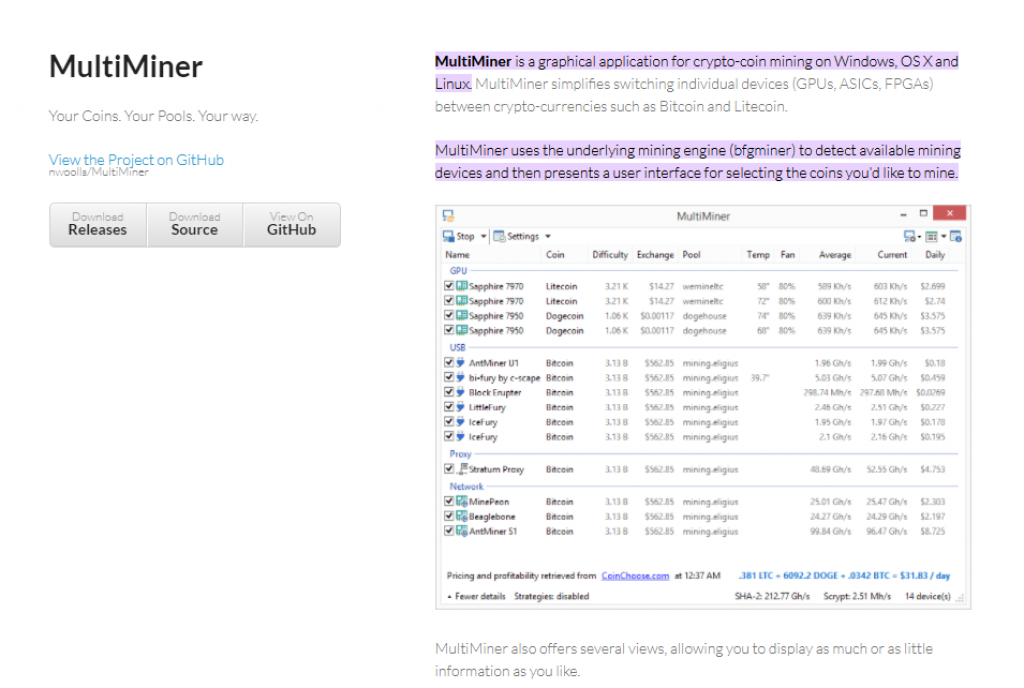Open the Settings dropdown arrow
This screenshot has width=1024, height=688.
[548, 236]
